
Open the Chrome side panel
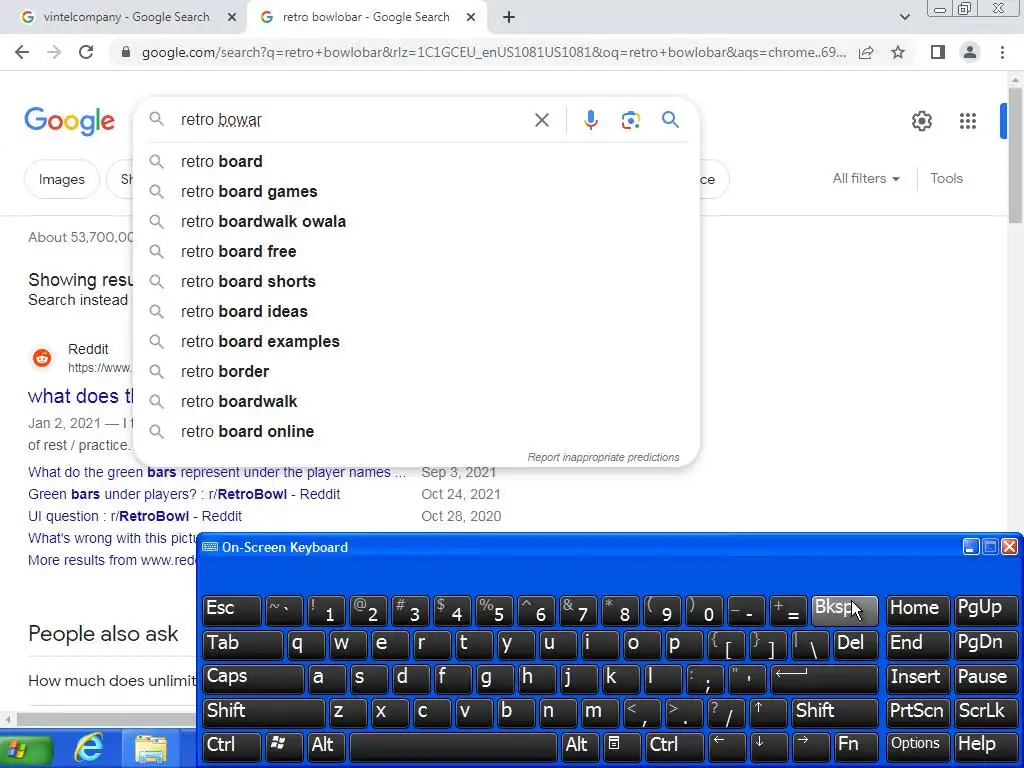click(938, 52)
